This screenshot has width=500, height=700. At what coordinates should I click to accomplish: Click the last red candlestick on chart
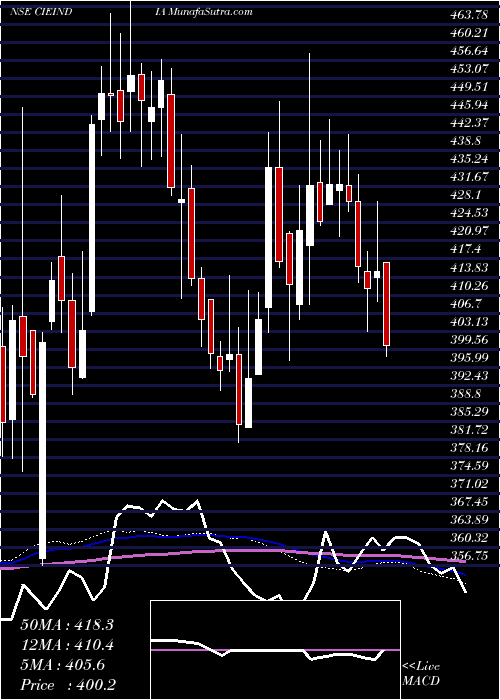click(x=387, y=304)
